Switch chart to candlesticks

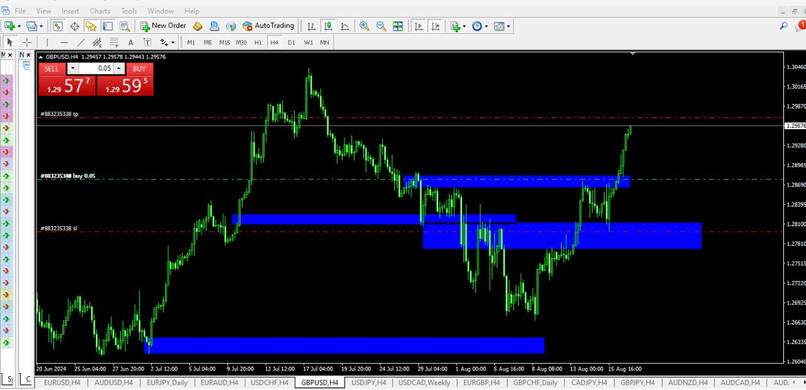point(328,26)
